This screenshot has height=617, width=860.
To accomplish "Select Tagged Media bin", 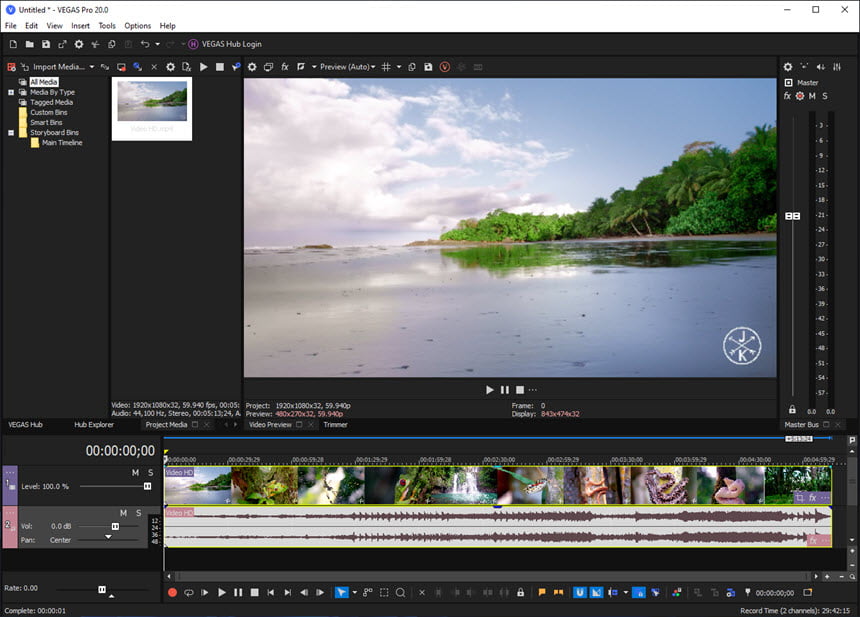I will (x=51, y=102).
